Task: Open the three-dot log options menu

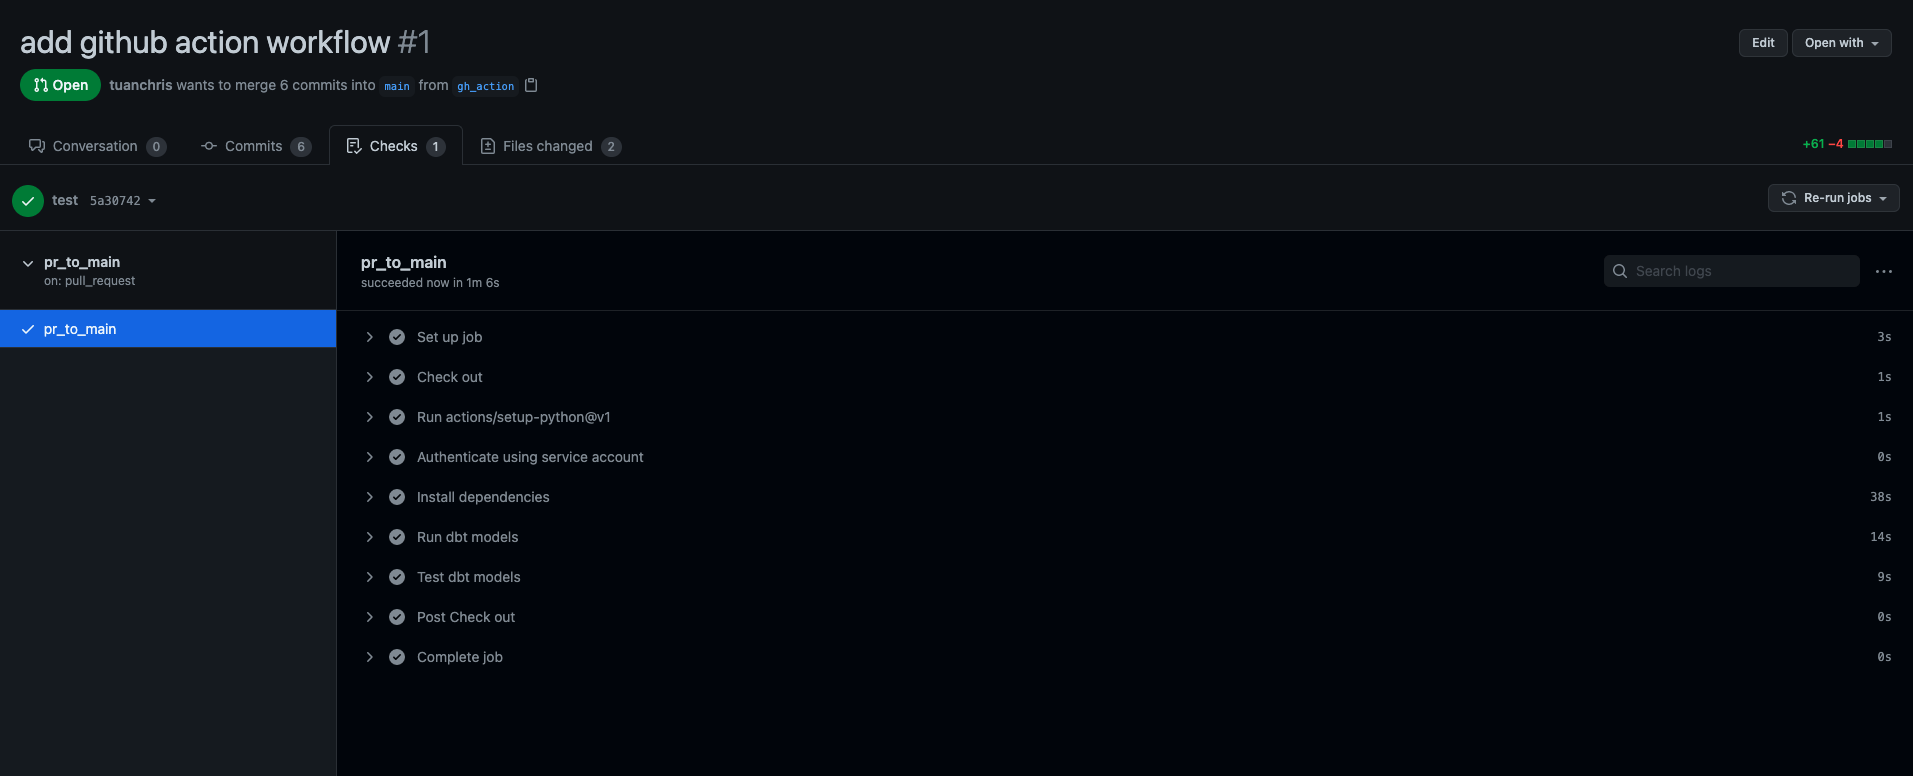Action: coord(1884,271)
